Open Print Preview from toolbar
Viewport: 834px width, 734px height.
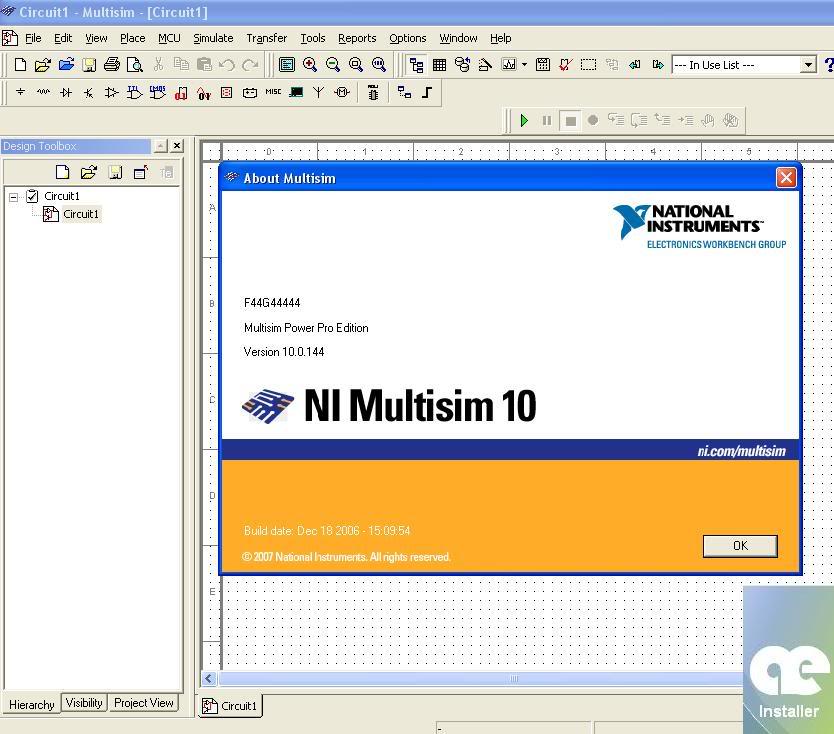(135, 65)
